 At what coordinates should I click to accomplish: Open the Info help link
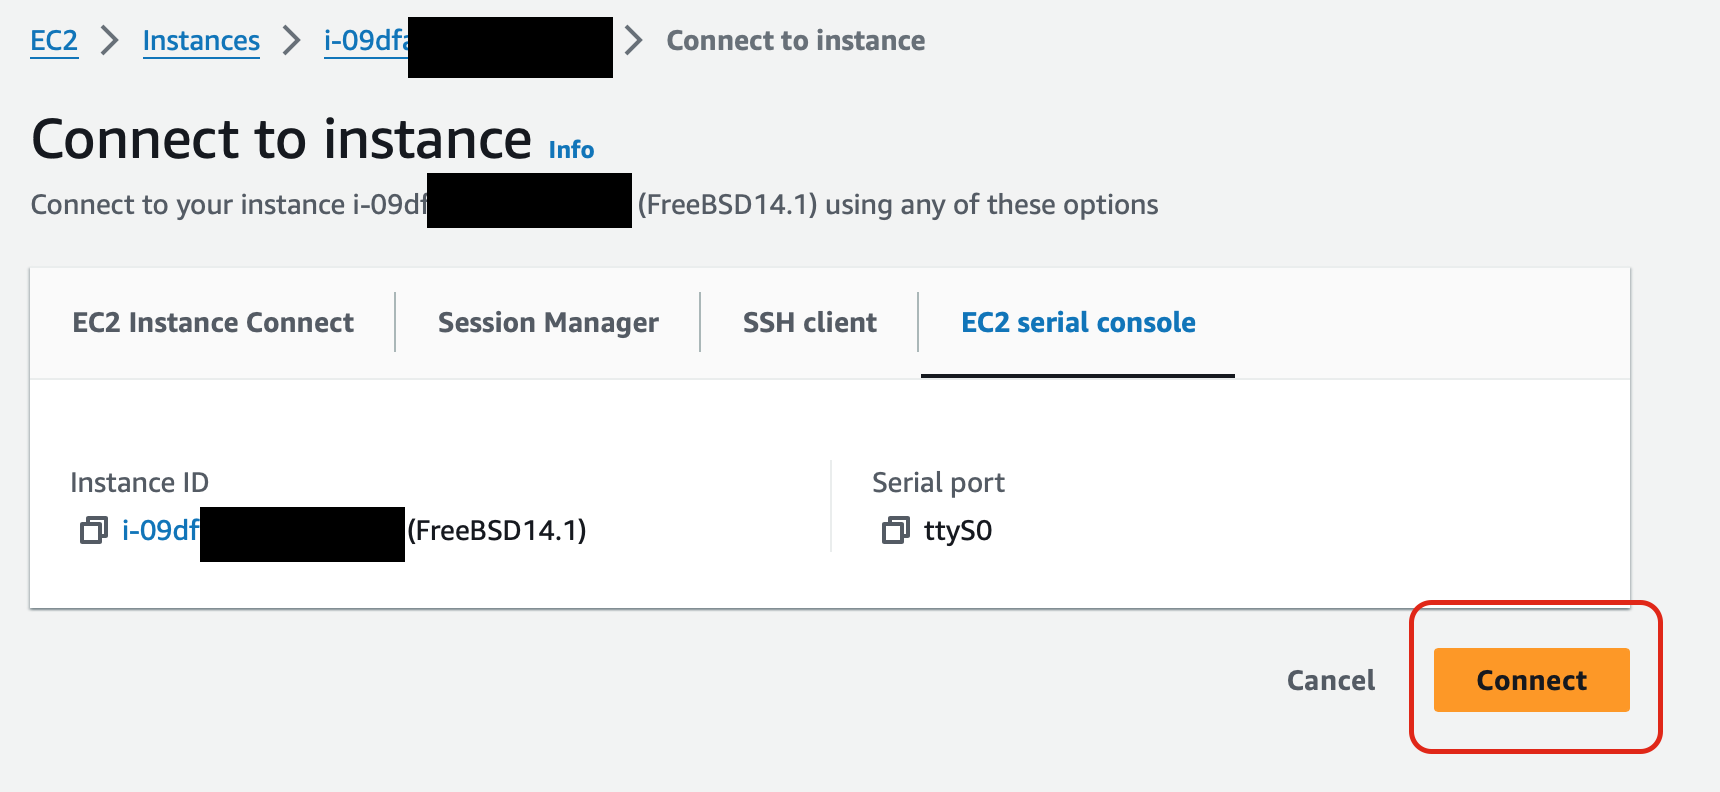[x=571, y=150]
